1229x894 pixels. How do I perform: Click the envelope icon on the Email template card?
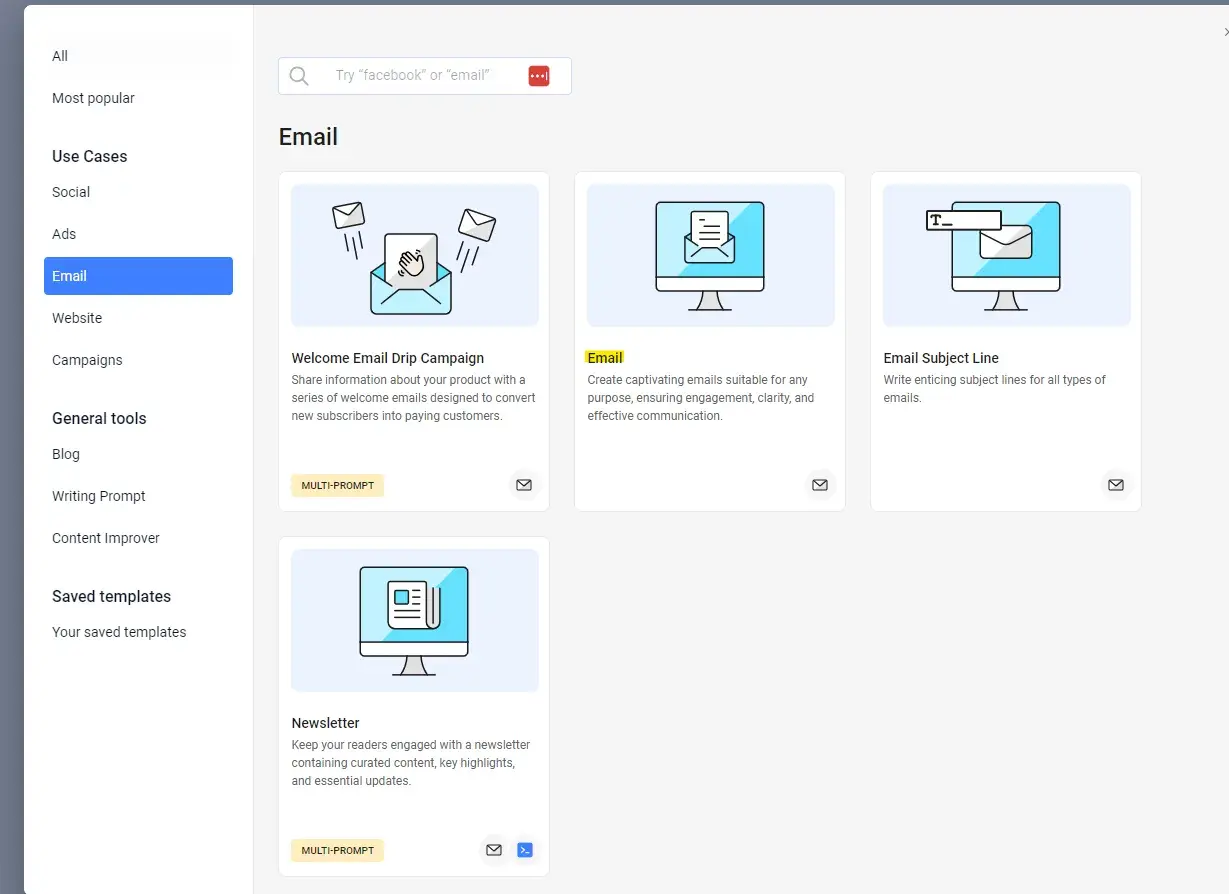pyautogui.click(x=819, y=485)
